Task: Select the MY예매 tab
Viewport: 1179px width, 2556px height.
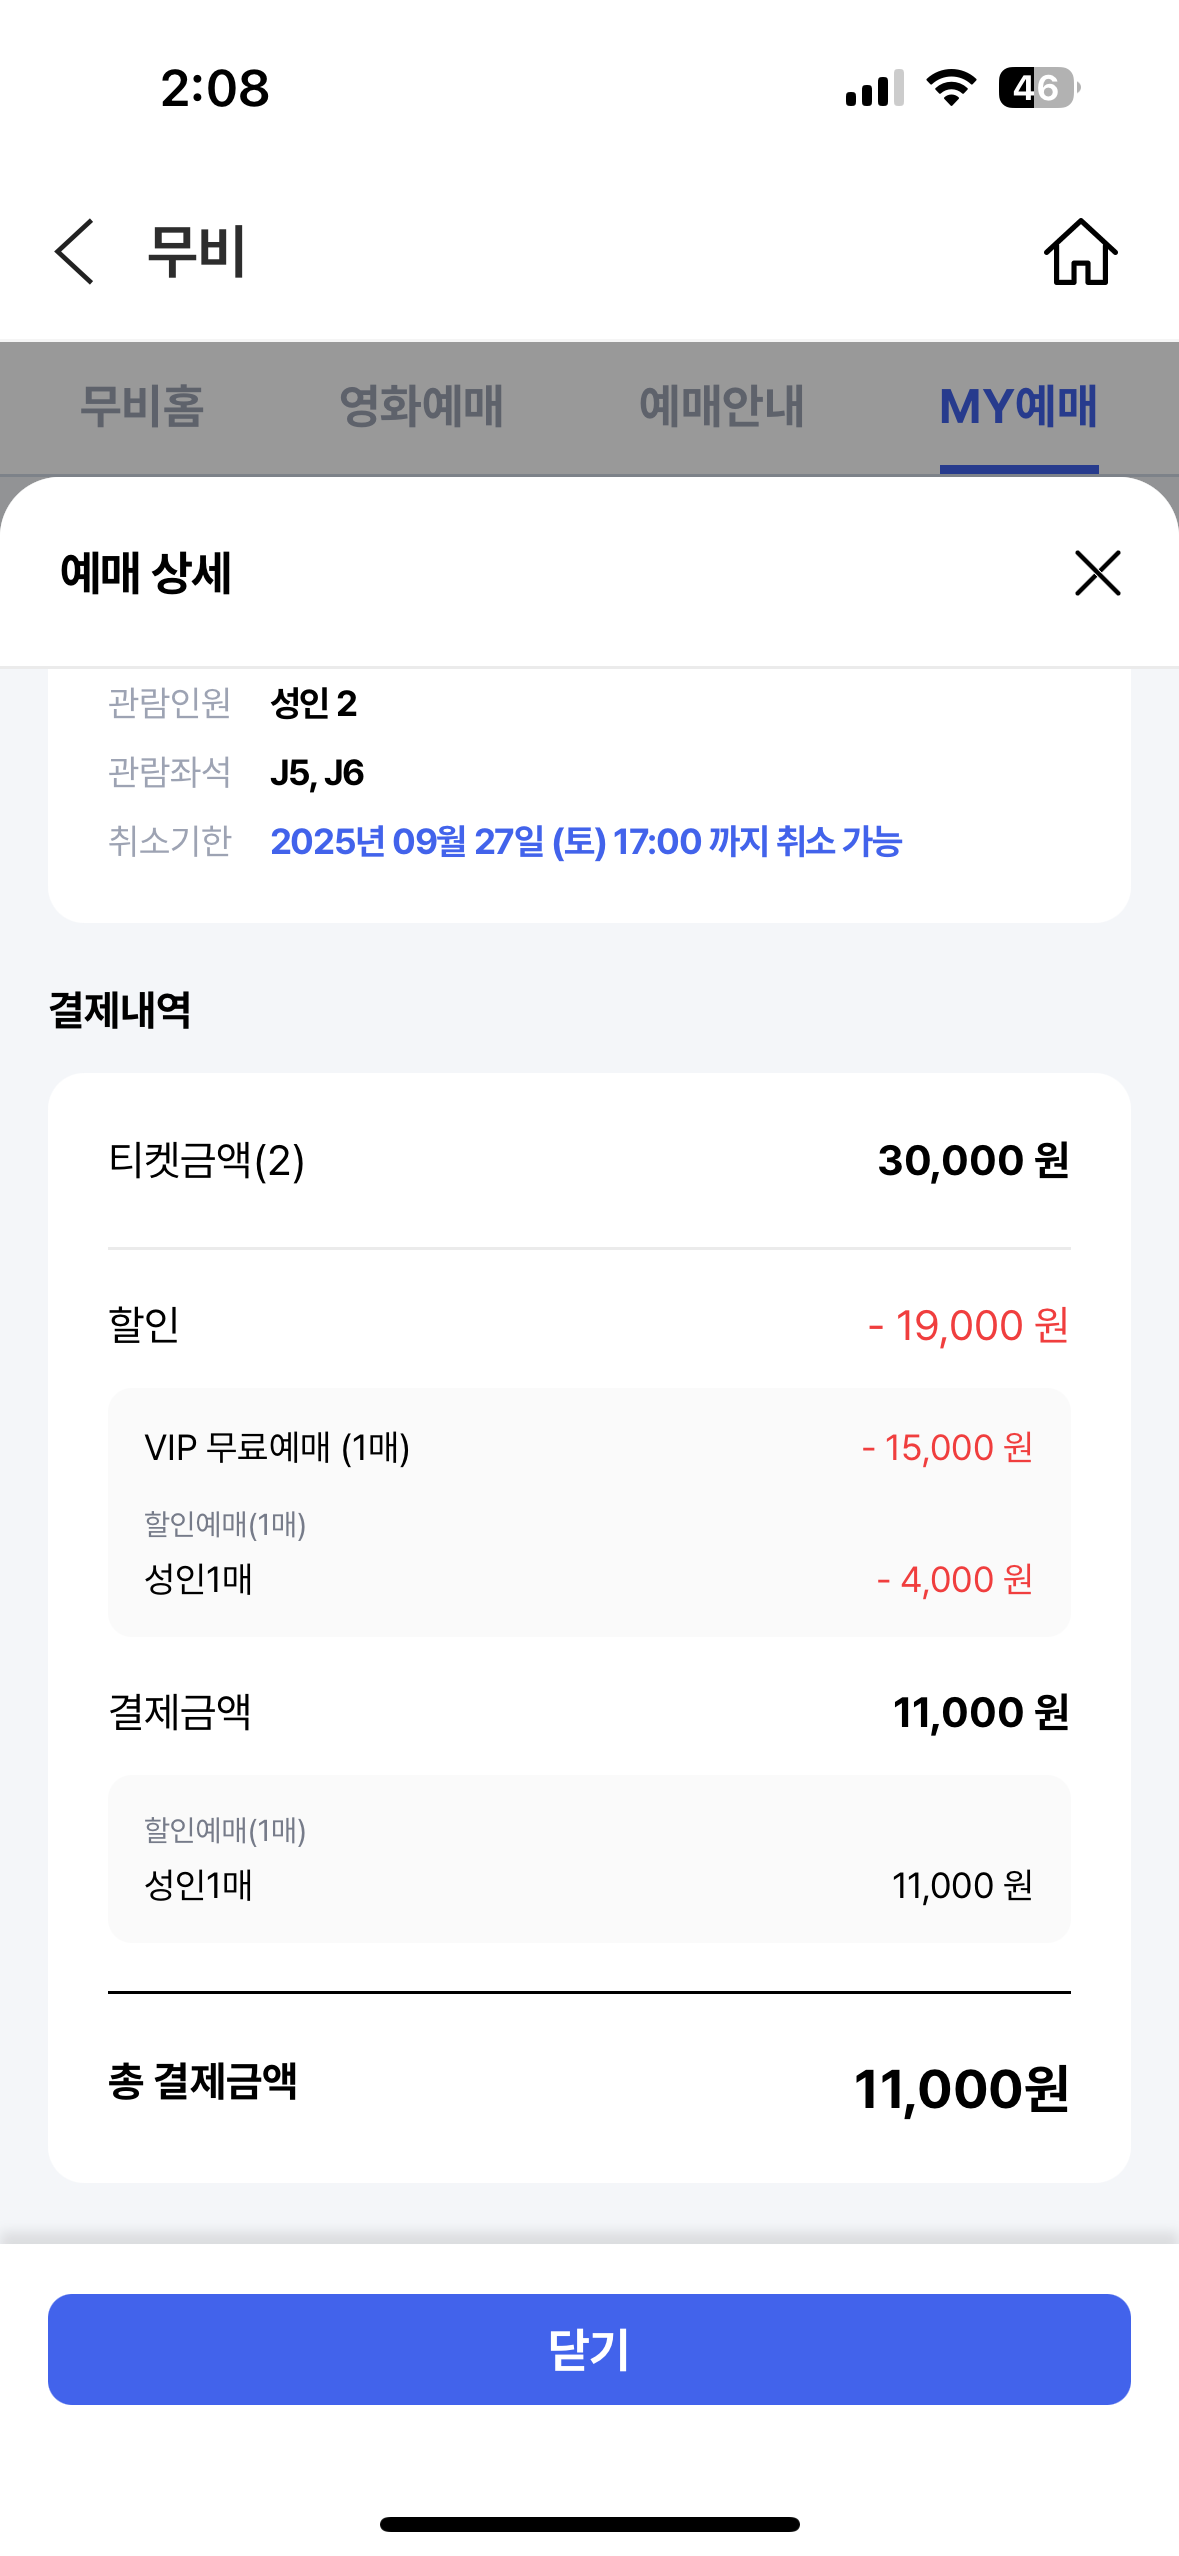Action: [1019, 407]
